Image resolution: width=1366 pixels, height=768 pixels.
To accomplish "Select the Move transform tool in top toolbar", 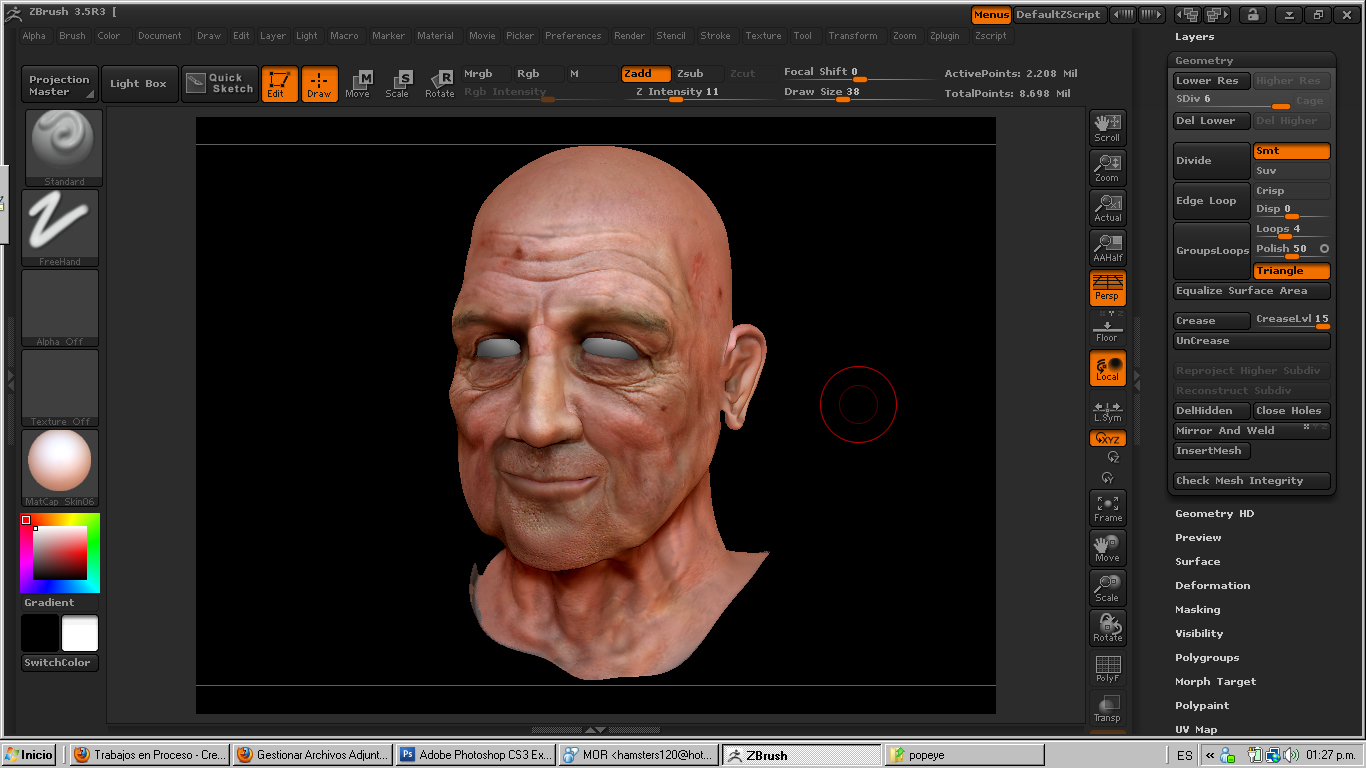I will pyautogui.click(x=358, y=84).
